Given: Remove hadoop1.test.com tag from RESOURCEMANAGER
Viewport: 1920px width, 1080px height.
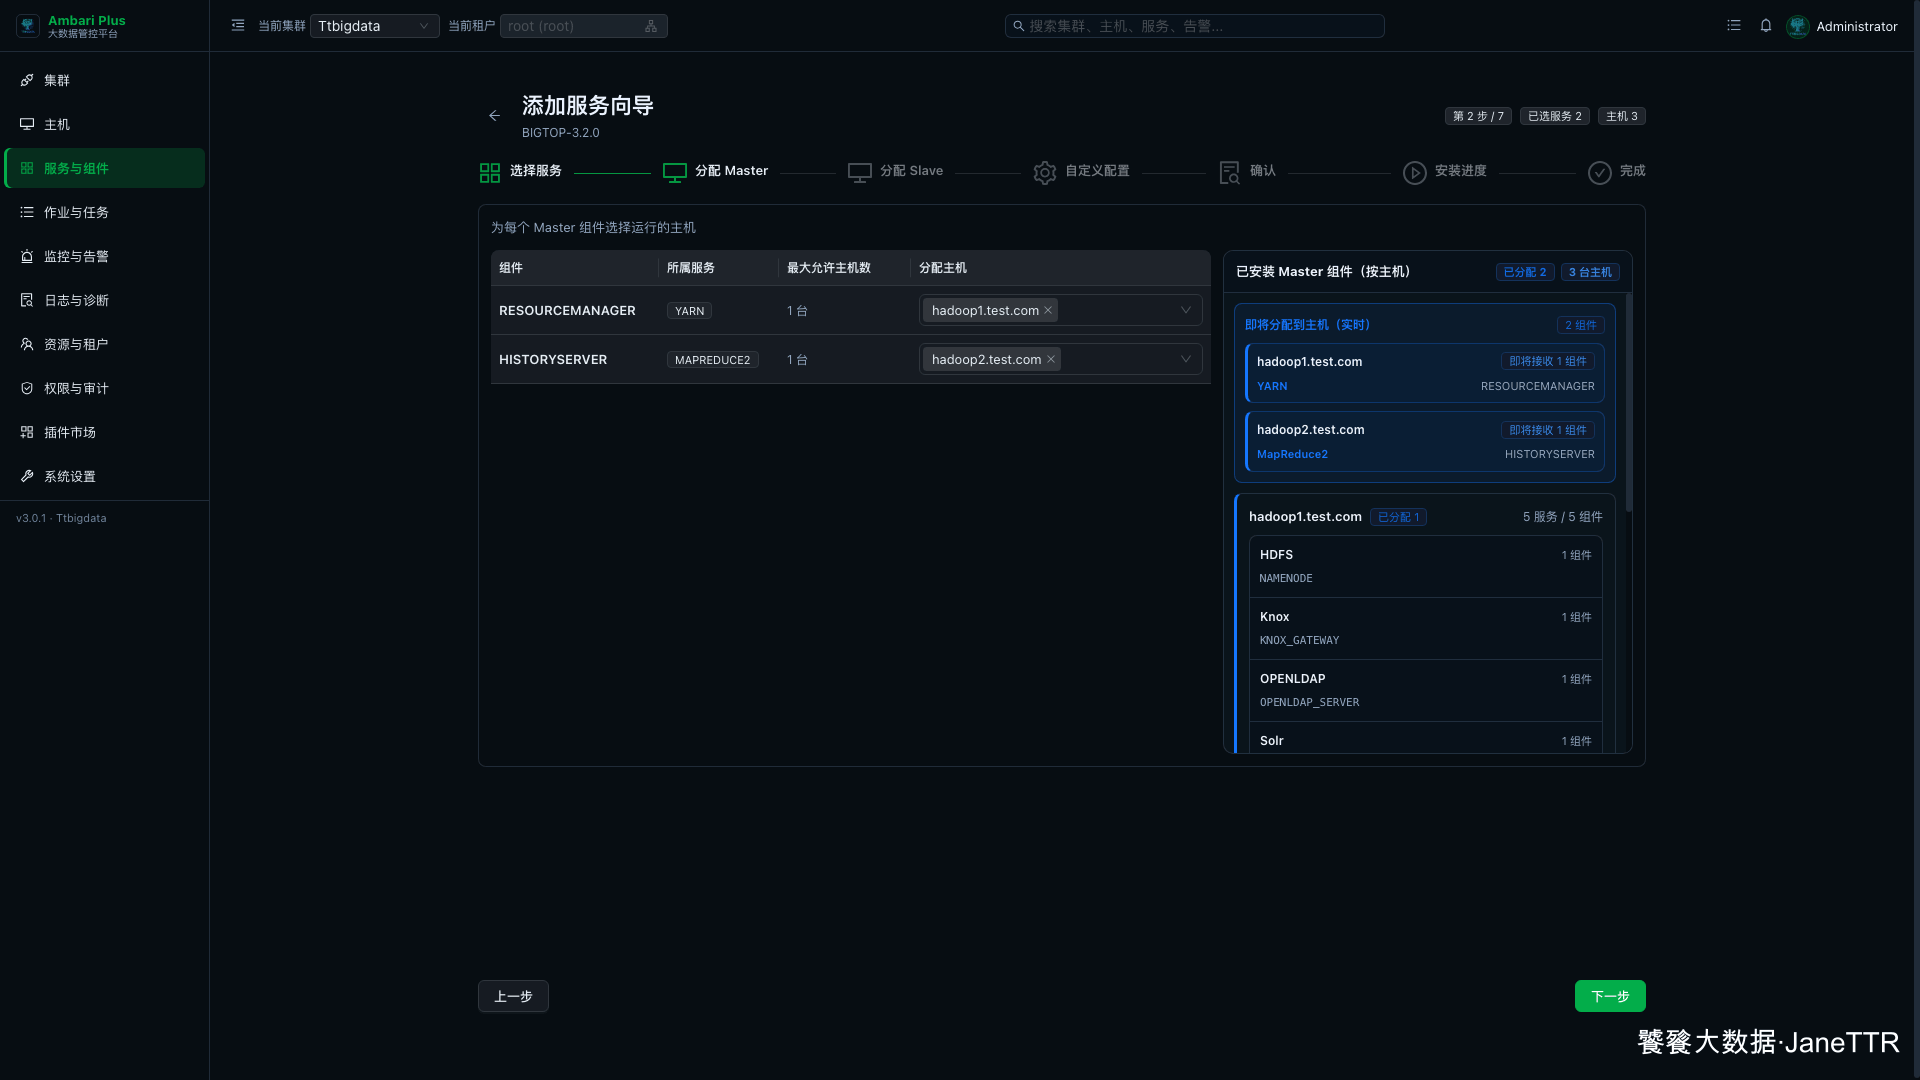Looking at the screenshot, I should pyautogui.click(x=1048, y=310).
